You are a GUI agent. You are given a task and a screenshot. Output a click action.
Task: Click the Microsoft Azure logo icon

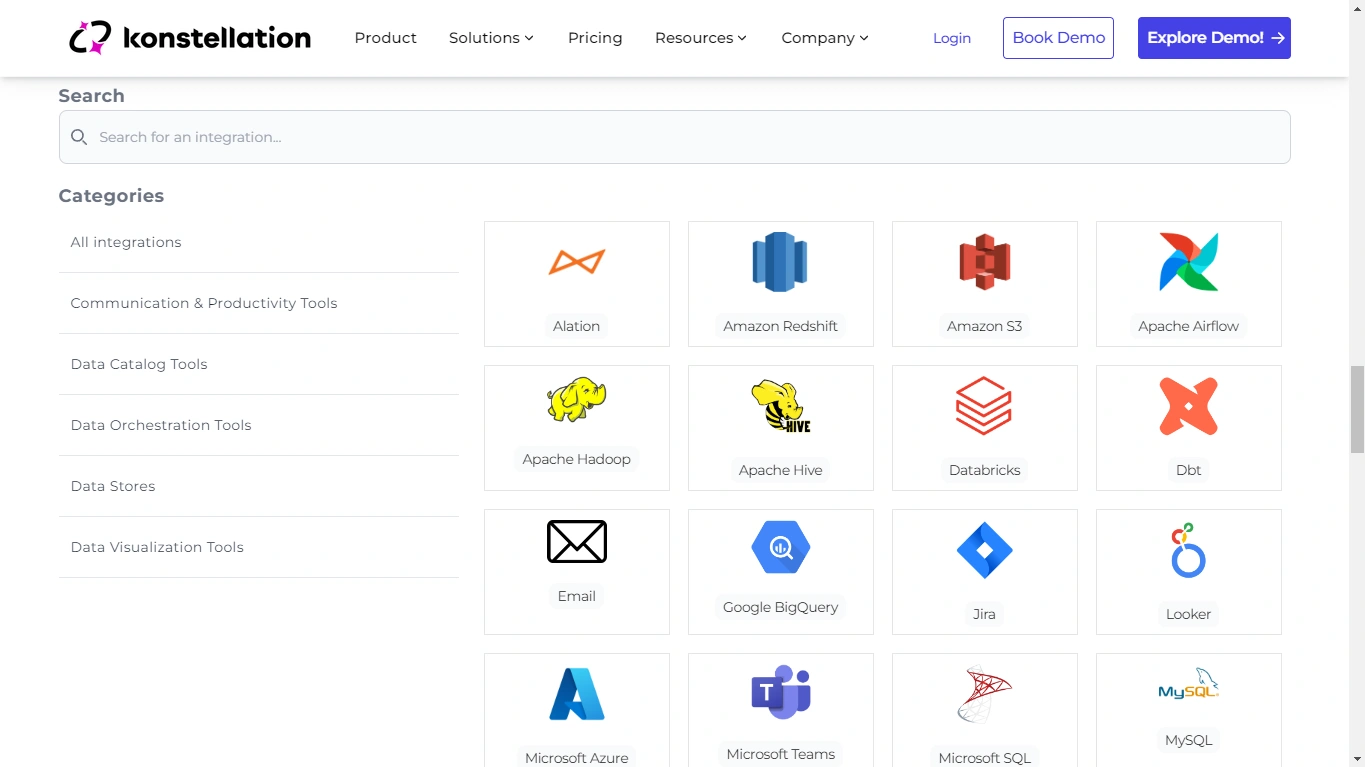pos(577,694)
